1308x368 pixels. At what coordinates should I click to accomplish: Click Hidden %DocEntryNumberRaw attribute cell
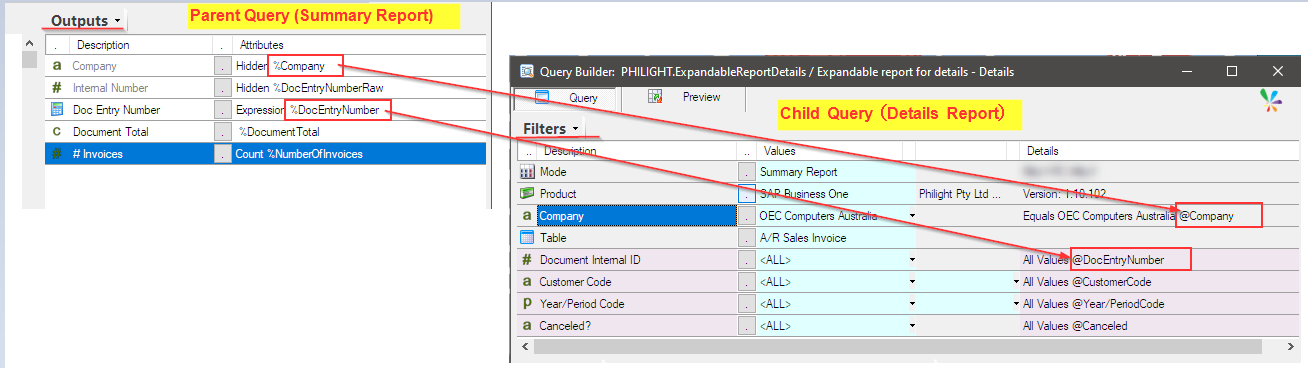pyautogui.click(x=359, y=88)
